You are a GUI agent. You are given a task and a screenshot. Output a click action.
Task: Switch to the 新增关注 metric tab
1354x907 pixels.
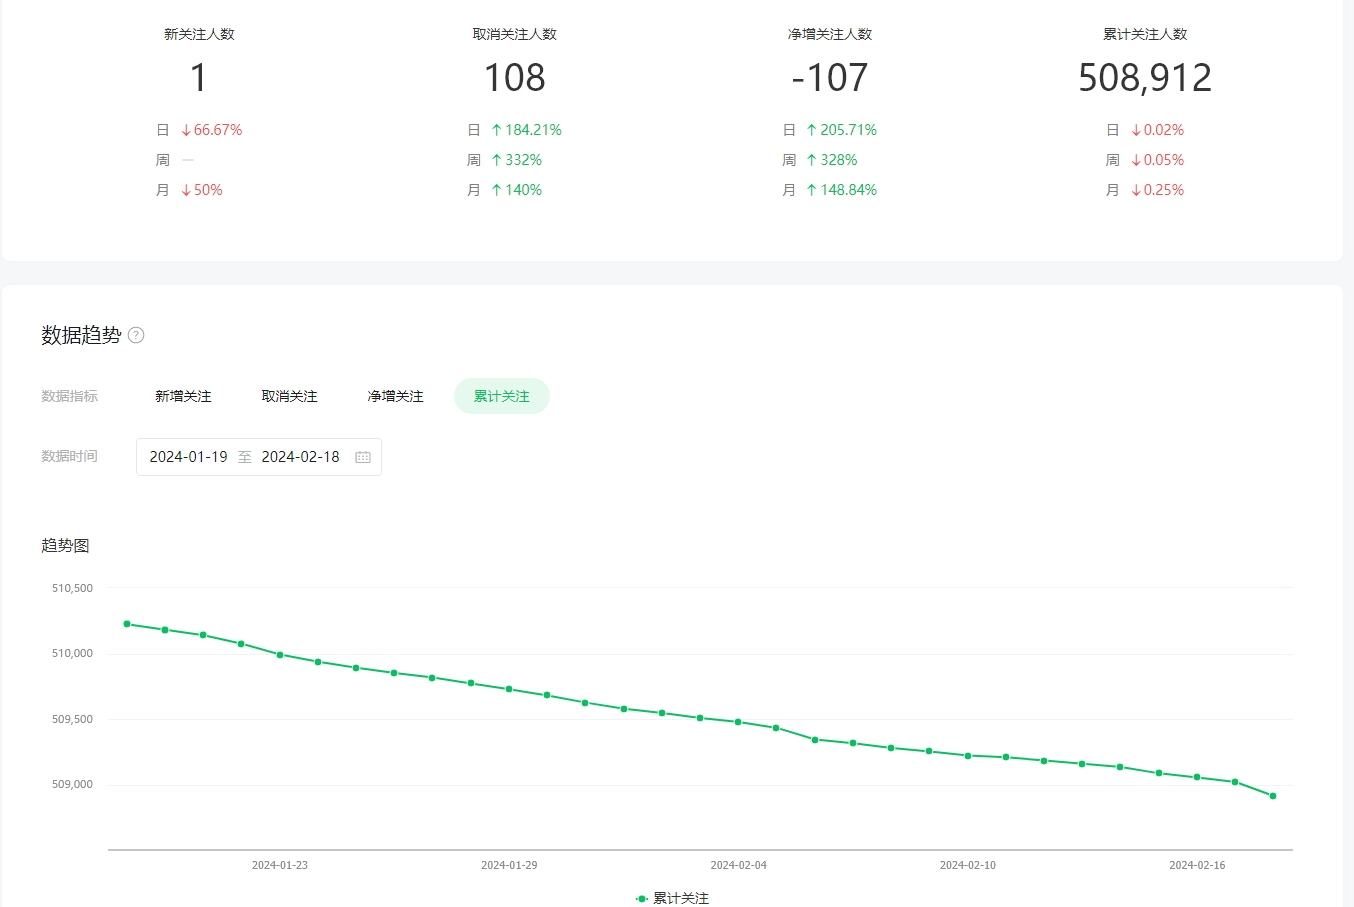[x=183, y=396]
